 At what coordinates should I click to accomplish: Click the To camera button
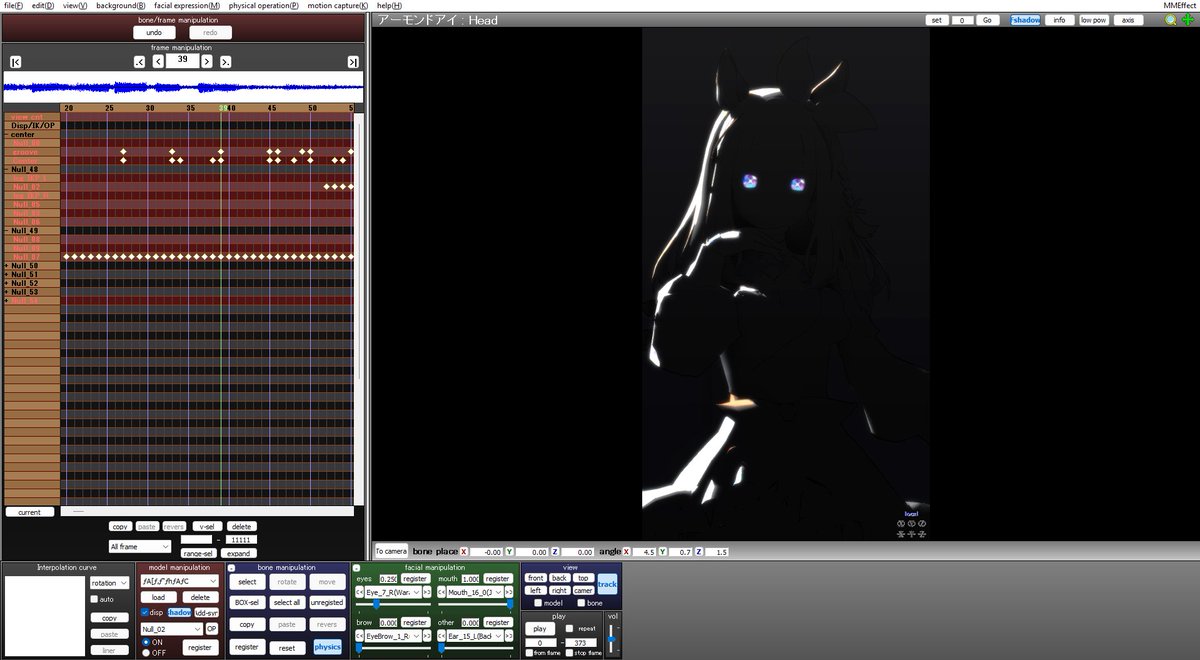(x=391, y=551)
